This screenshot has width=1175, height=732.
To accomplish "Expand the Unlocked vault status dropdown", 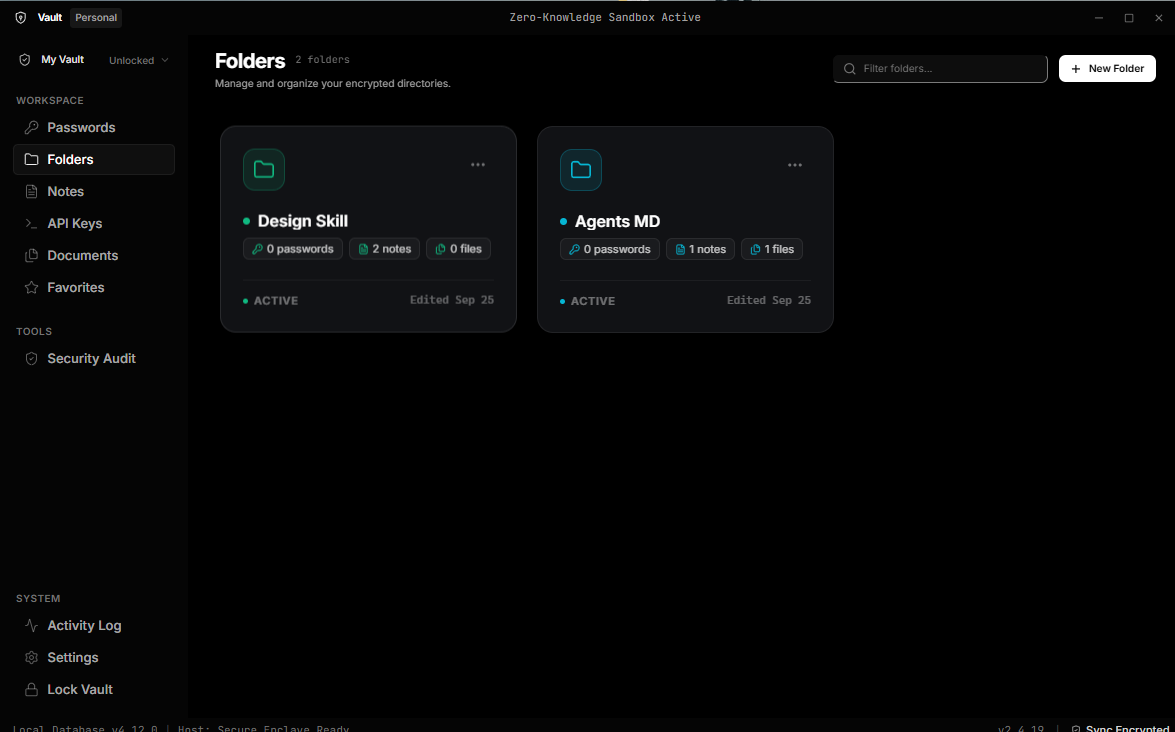I will pos(139,61).
